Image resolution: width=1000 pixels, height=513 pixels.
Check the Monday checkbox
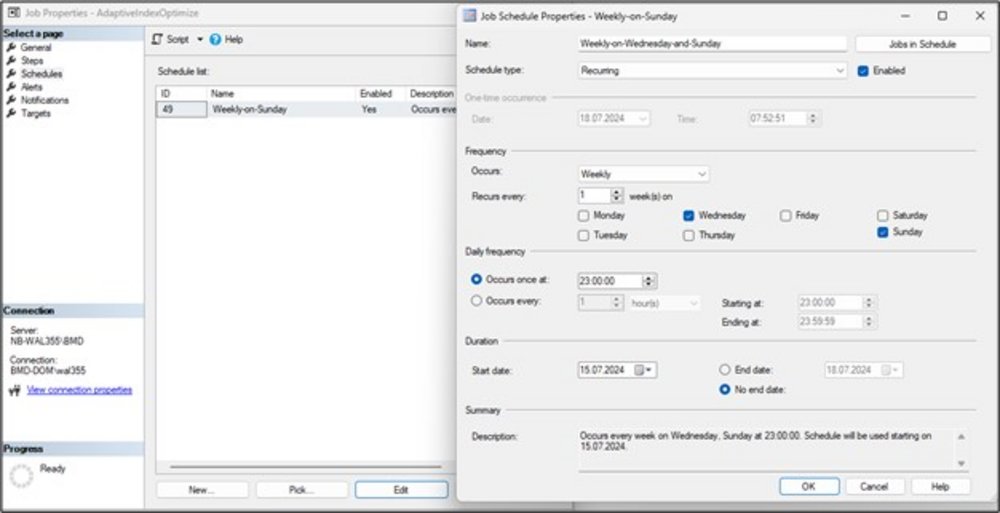(584, 216)
